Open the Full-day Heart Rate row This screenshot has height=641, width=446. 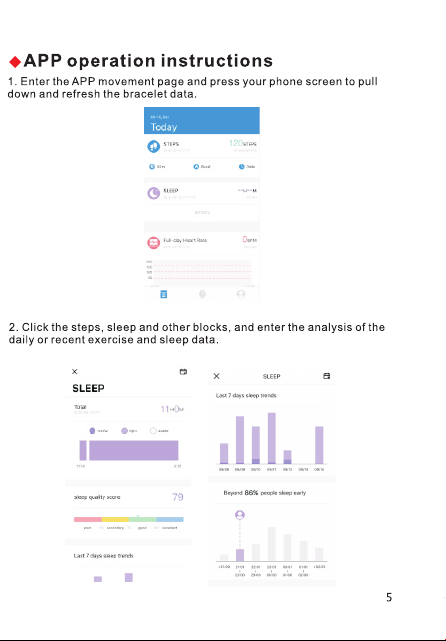click(202, 242)
